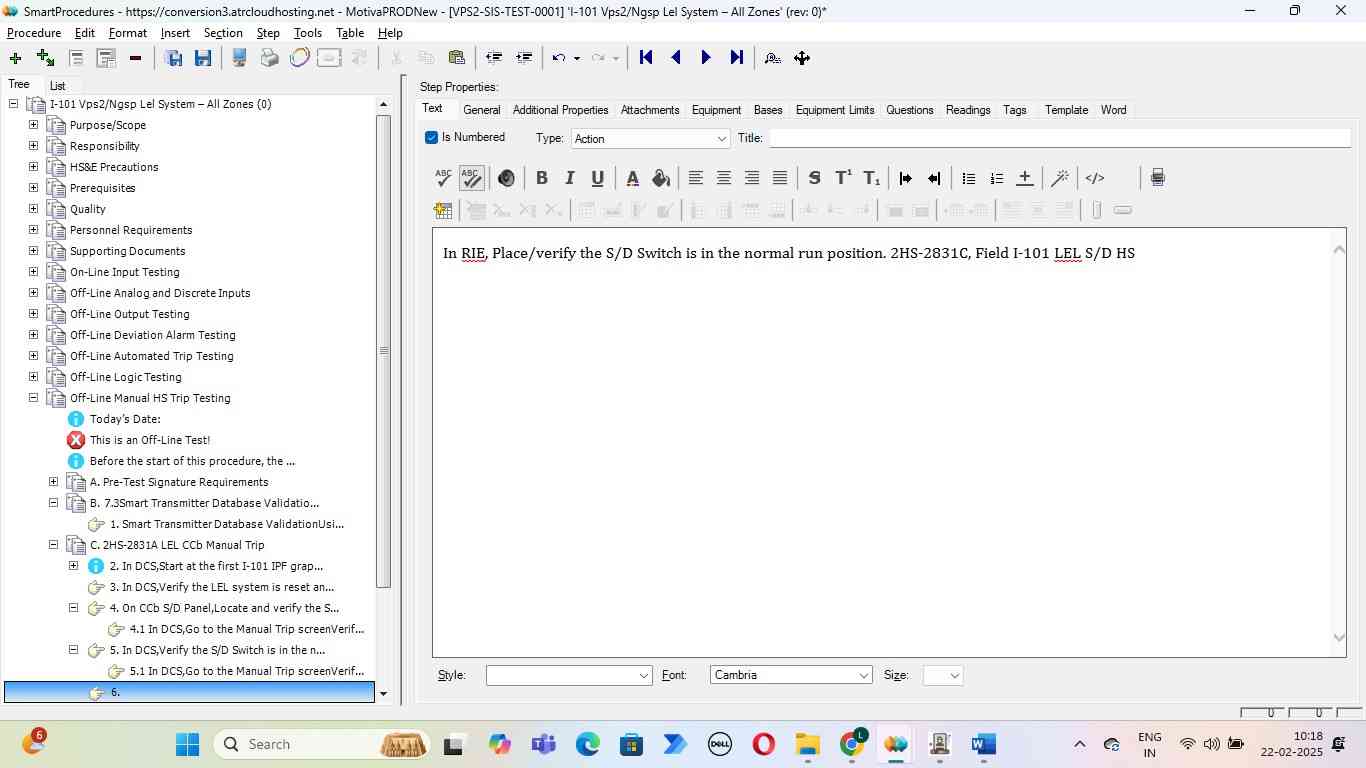Click the paint bucket highlight color icon

[x=660, y=178]
